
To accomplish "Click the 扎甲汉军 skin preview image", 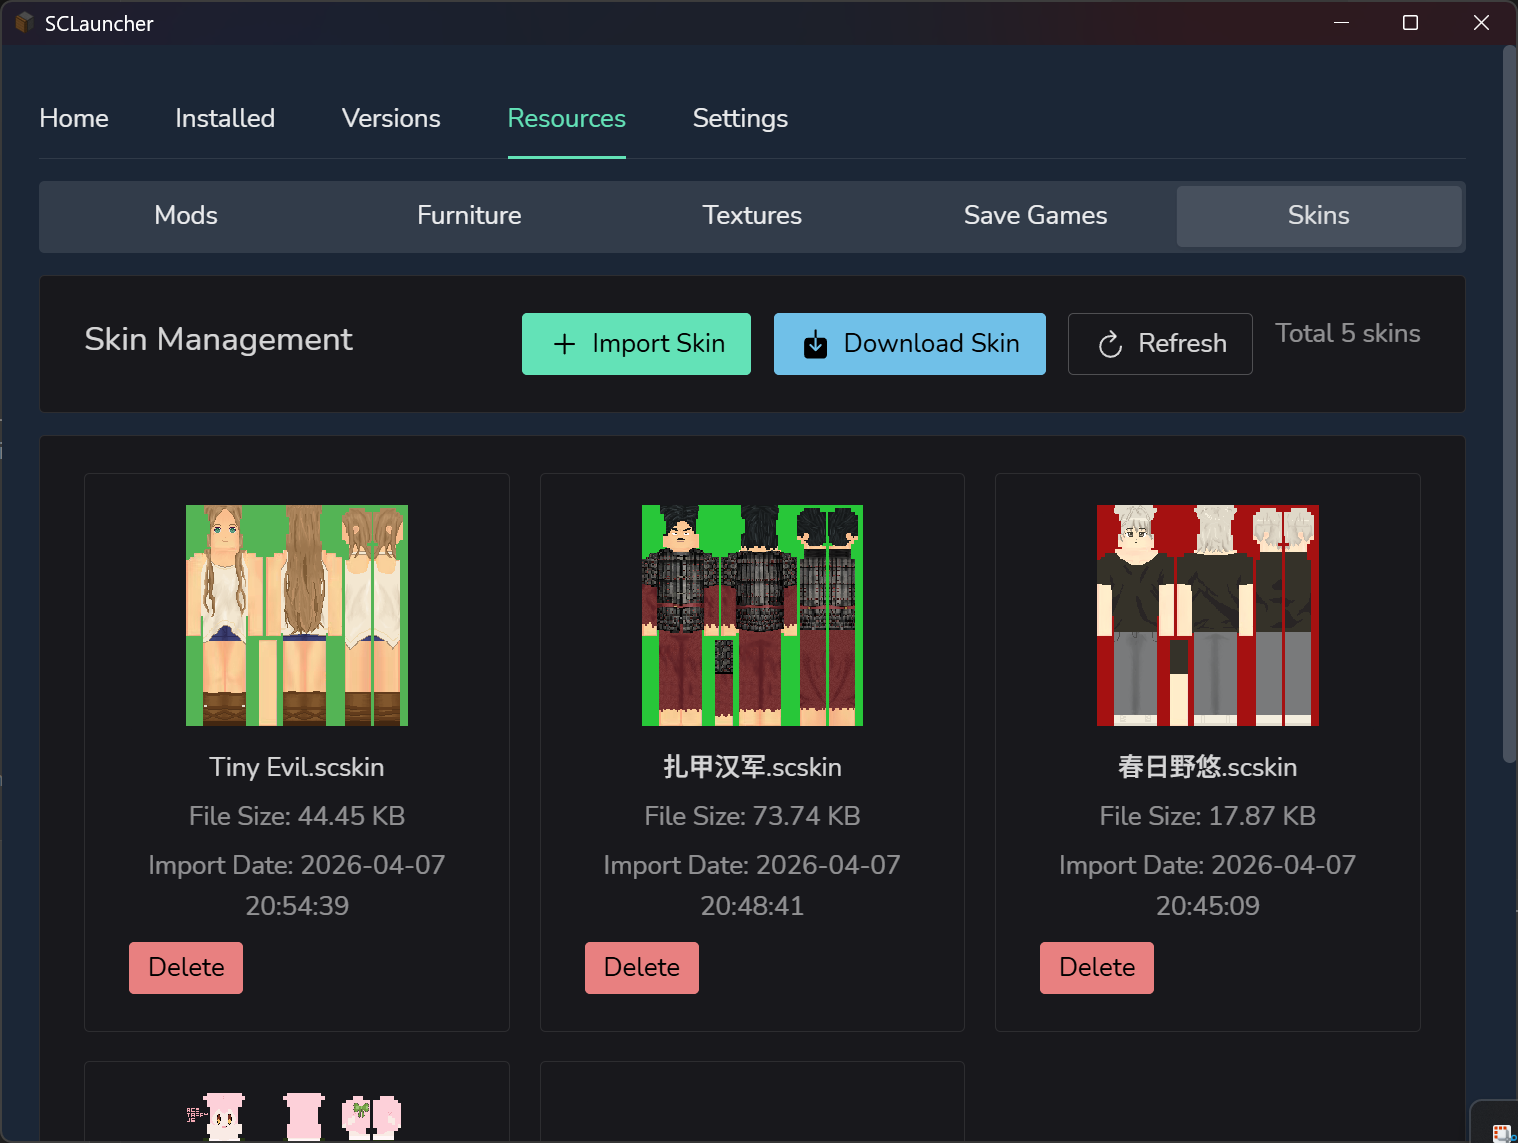I will (752, 615).
